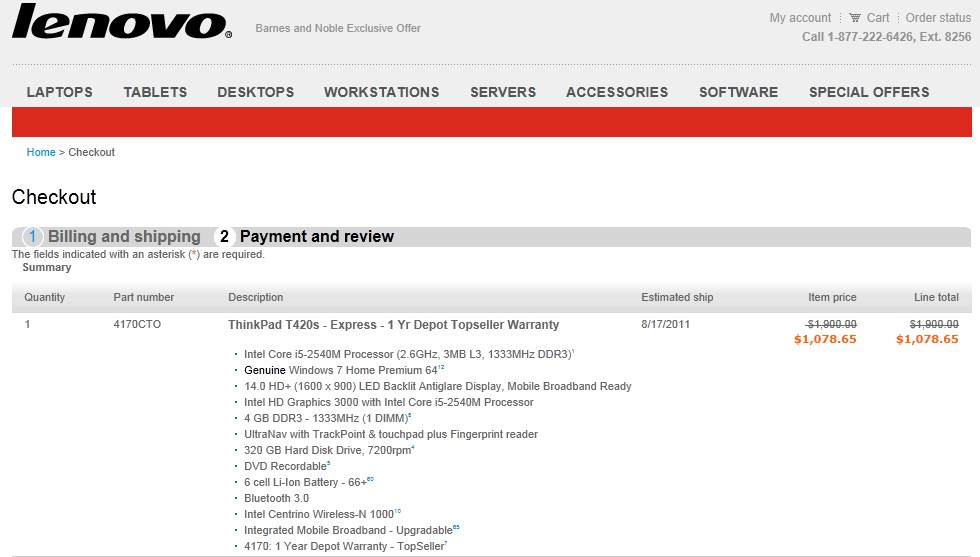980x557 pixels.
Task: Click step 2 circle number
Action: [224, 236]
